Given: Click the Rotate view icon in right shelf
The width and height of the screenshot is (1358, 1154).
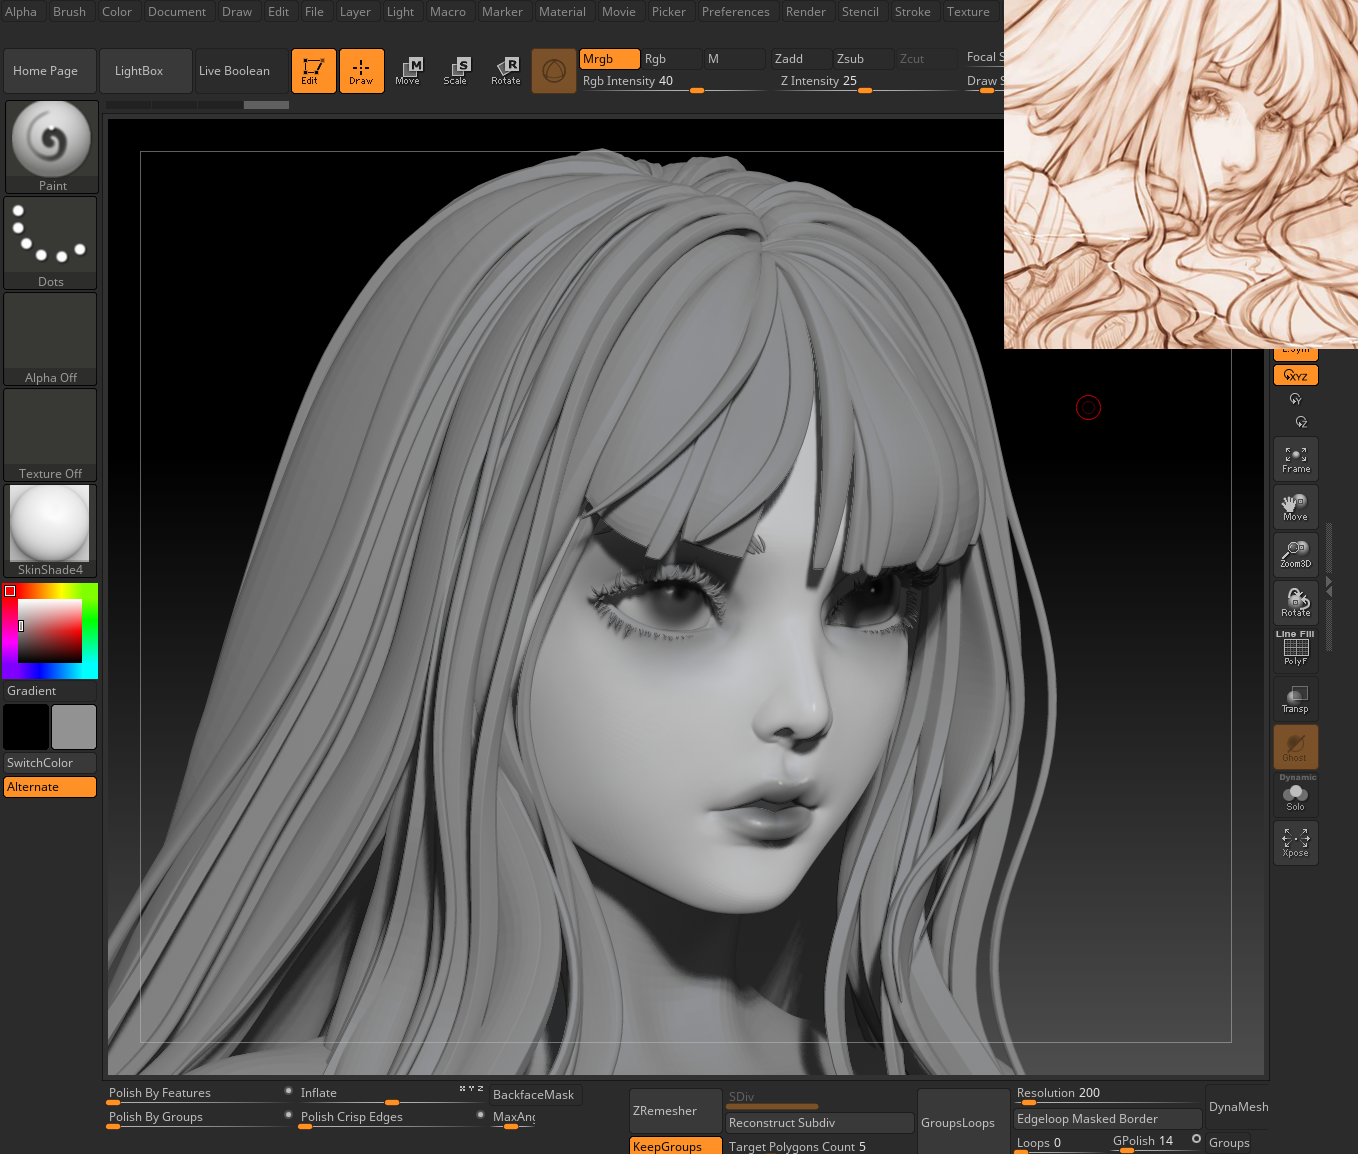Looking at the screenshot, I should (1295, 603).
